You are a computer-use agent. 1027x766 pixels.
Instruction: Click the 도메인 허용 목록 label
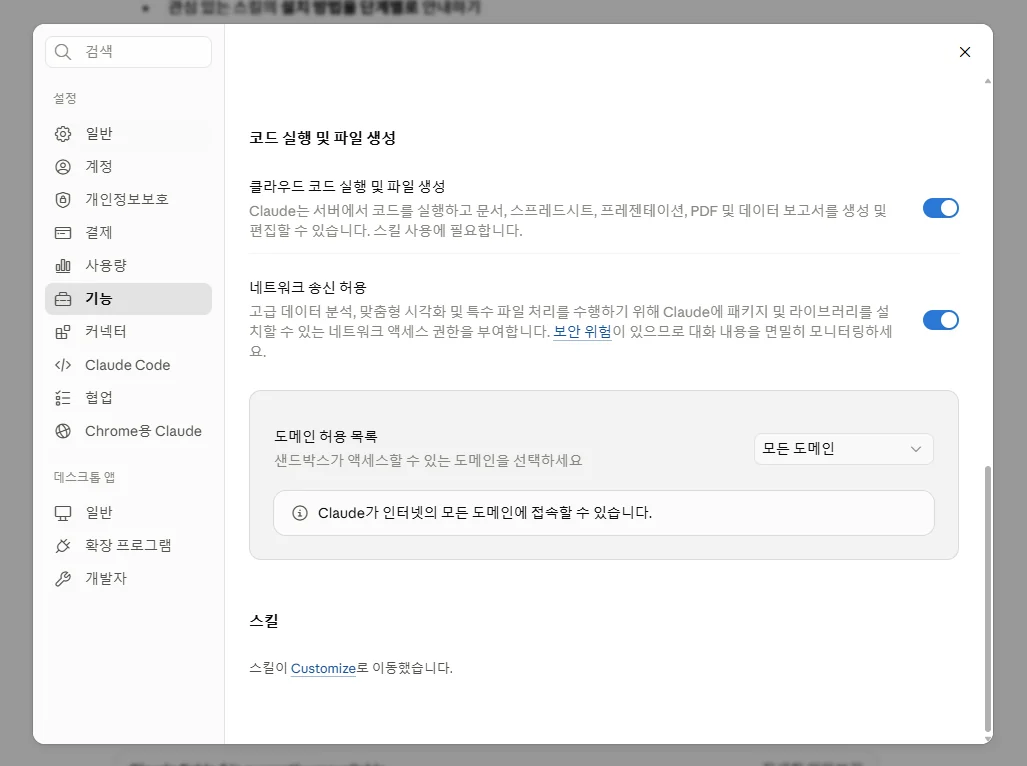point(326,437)
